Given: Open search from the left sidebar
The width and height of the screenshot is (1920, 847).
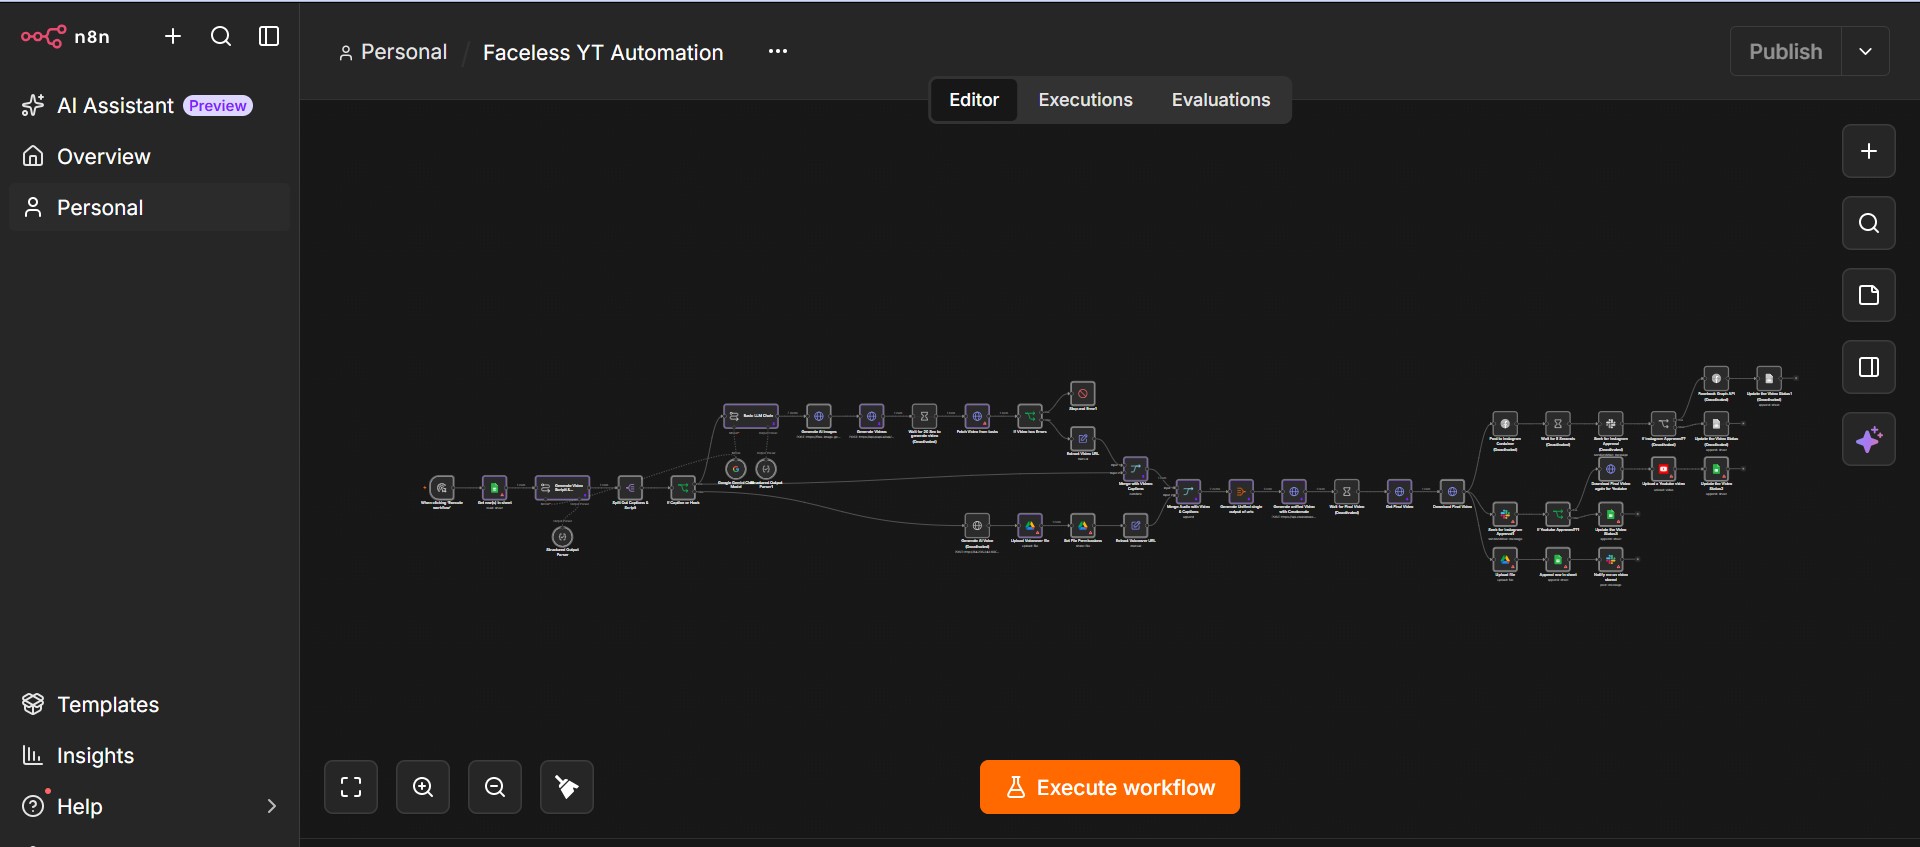Looking at the screenshot, I should (x=221, y=37).
